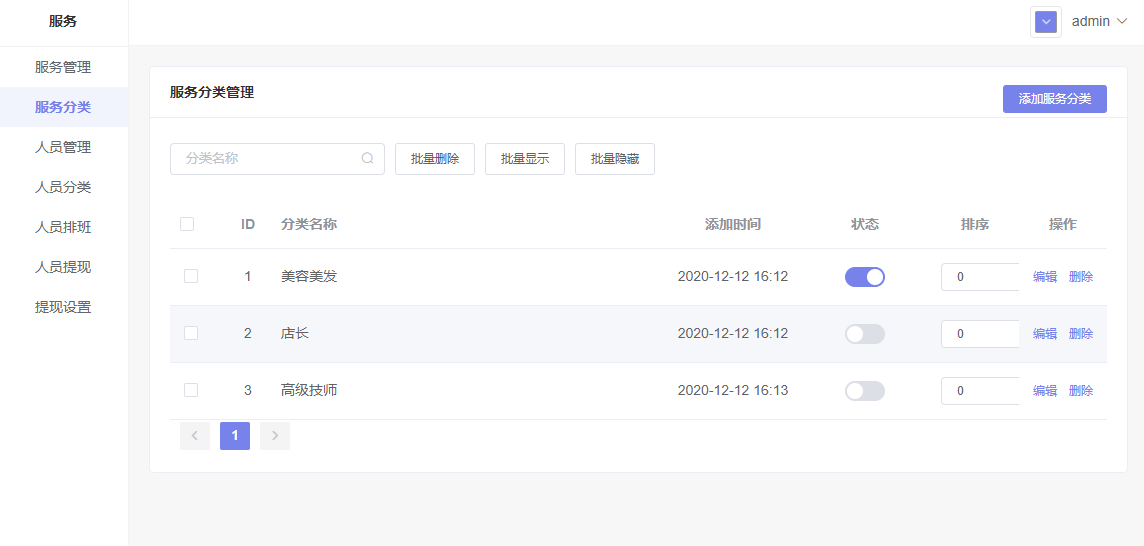The image size is (1144, 546).
Task: Check the checkbox for 美容美发 row
Action: pyautogui.click(x=191, y=276)
